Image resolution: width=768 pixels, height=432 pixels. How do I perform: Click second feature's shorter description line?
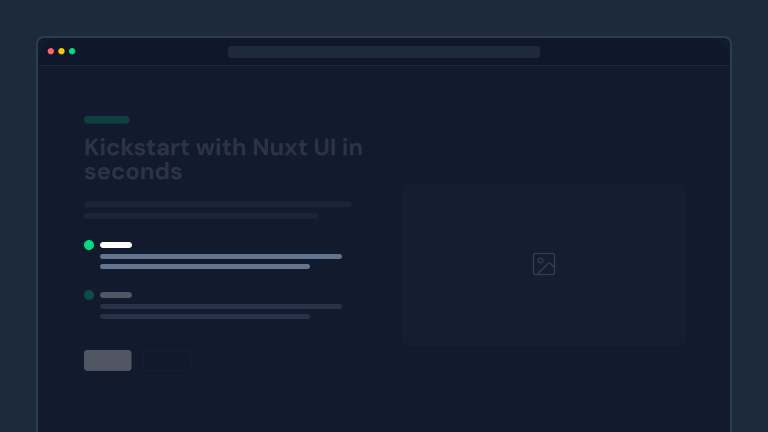pos(205,317)
